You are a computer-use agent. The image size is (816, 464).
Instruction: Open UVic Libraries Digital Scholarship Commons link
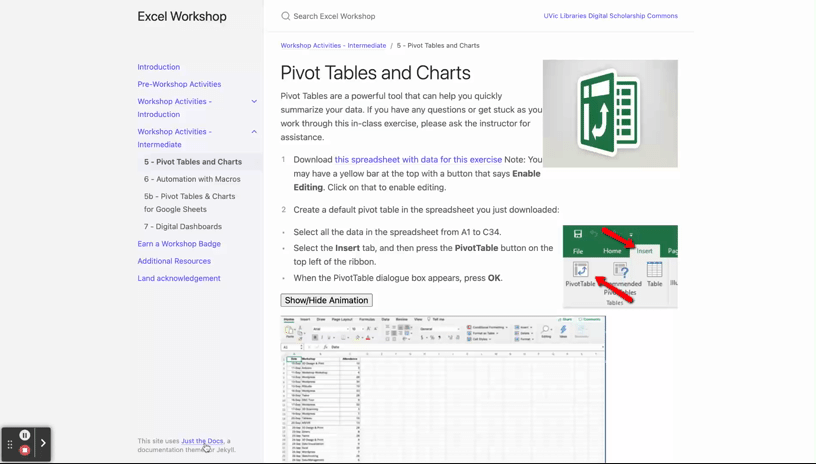click(610, 16)
